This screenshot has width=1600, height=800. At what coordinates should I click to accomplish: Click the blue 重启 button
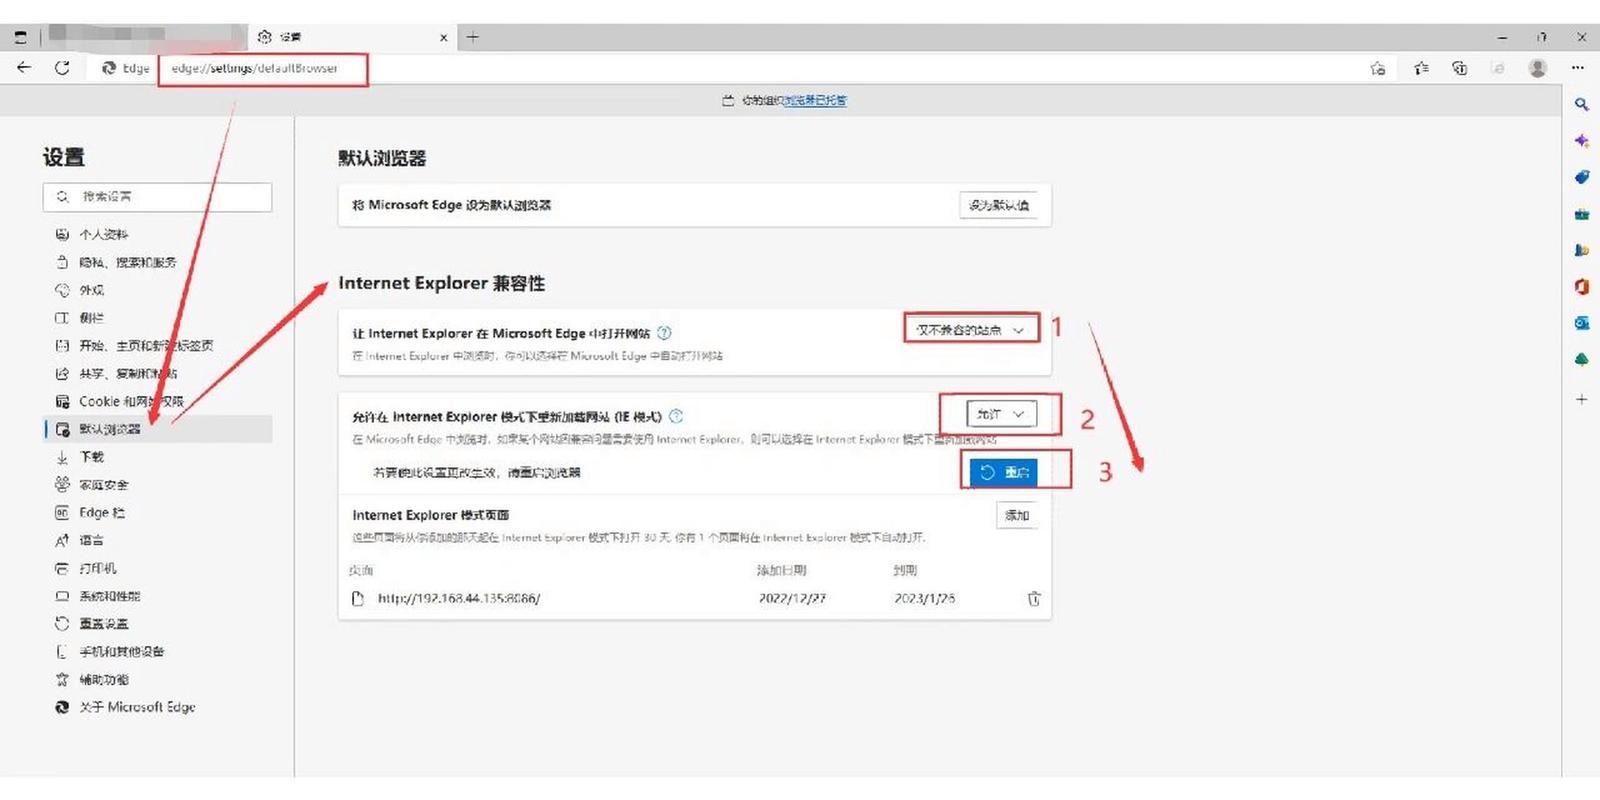tap(1003, 472)
